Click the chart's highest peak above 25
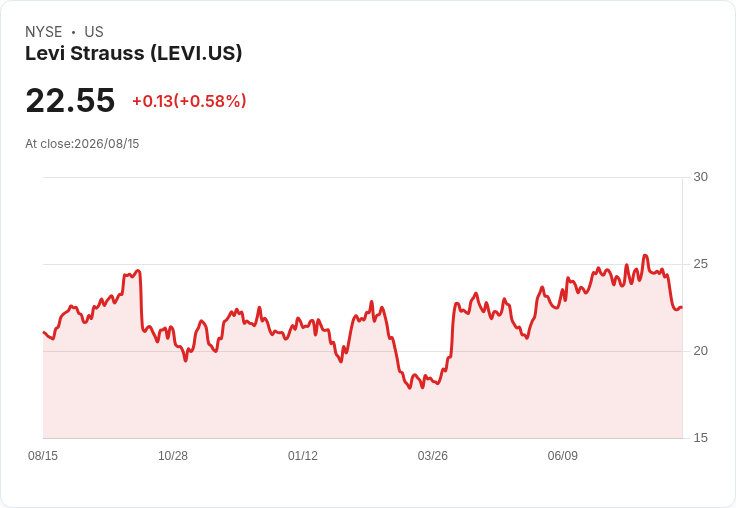Image resolution: width=736 pixels, height=508 pixels. coord(645,256)
